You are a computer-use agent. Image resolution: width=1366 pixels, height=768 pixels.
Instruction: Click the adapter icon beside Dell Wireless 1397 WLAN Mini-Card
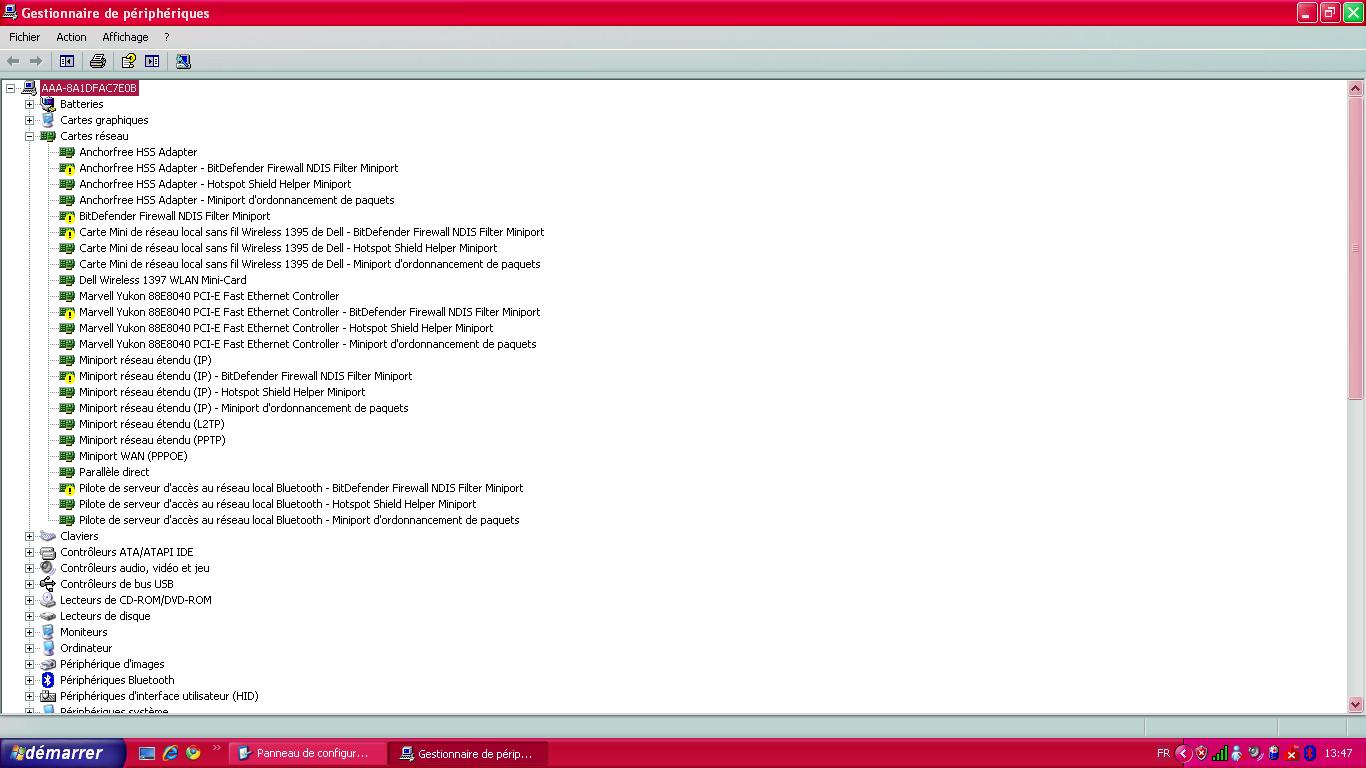pos(67,280)
